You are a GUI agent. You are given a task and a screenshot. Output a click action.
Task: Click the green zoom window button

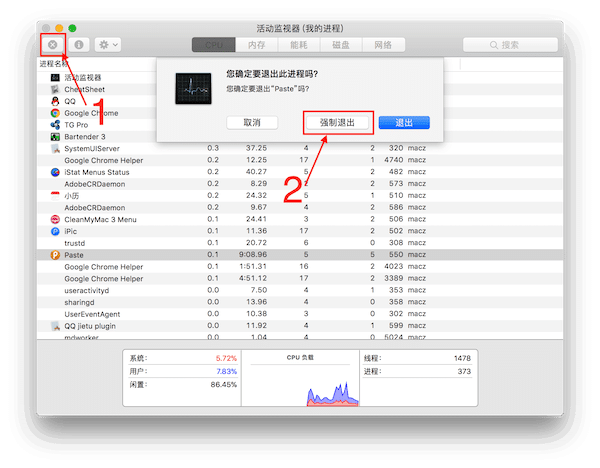tap(72, 28)
